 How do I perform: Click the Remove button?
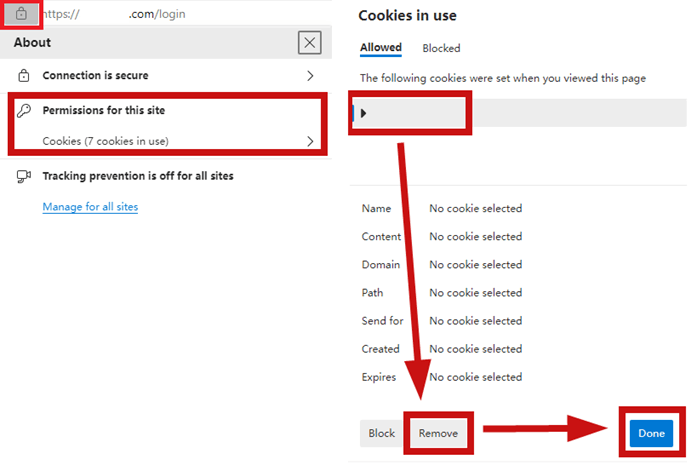pos(438,433)
